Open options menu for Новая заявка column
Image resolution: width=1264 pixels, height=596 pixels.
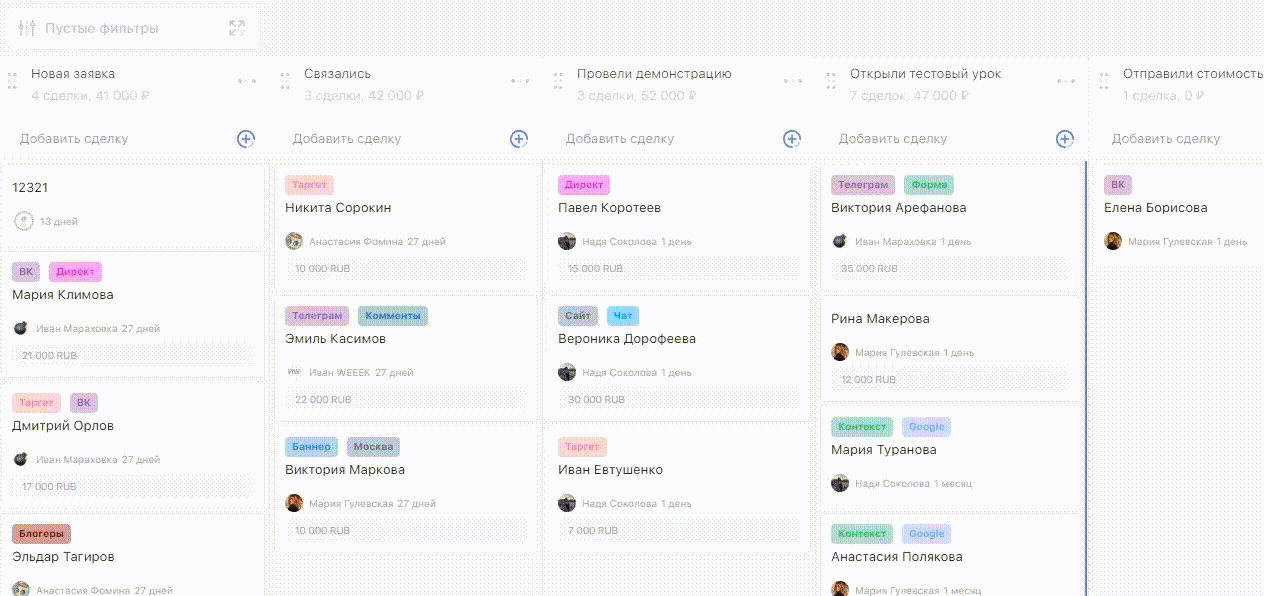[x=247, y=81]
